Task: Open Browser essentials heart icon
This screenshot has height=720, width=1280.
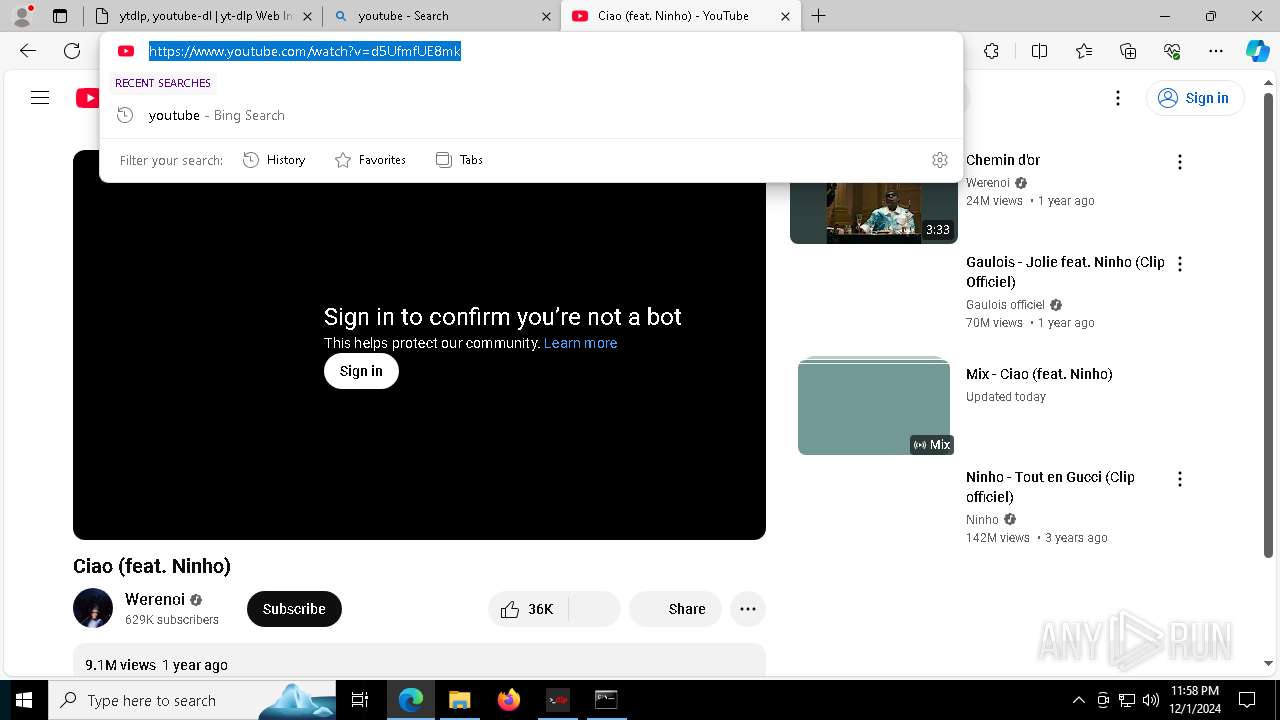Action: 1172,51
